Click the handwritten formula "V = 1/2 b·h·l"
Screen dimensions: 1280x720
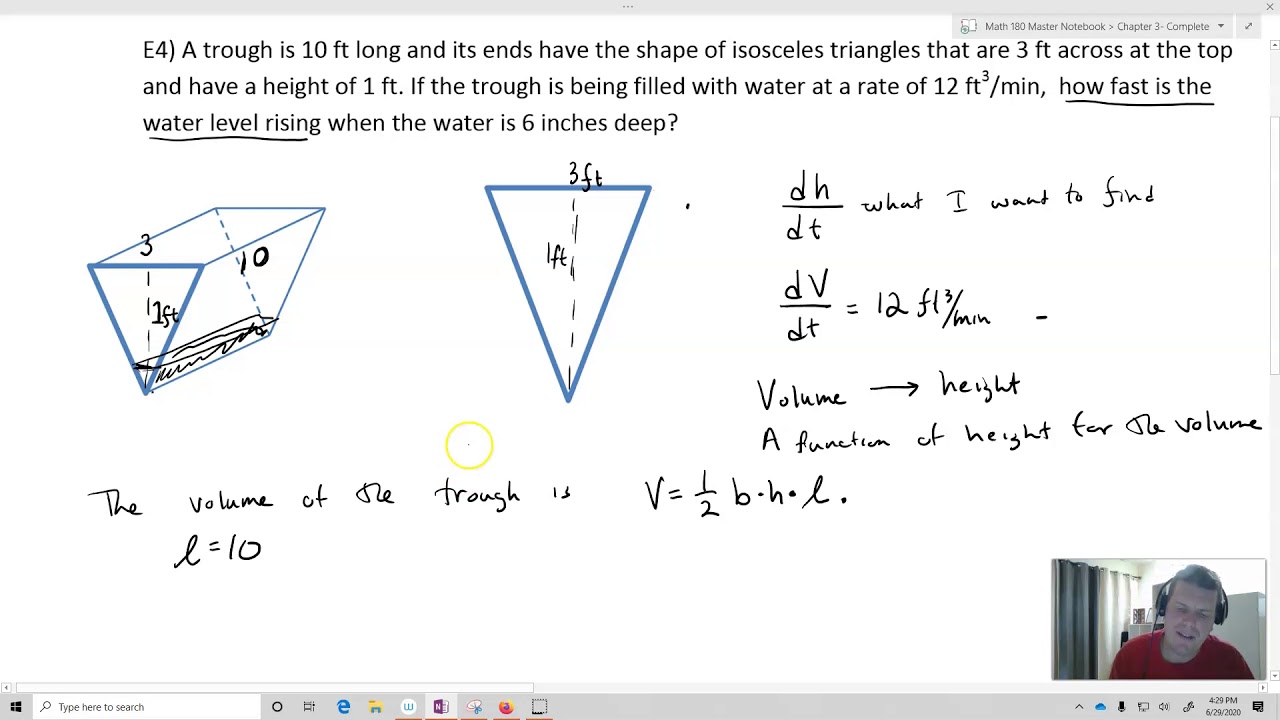click(x=745, y=494)
